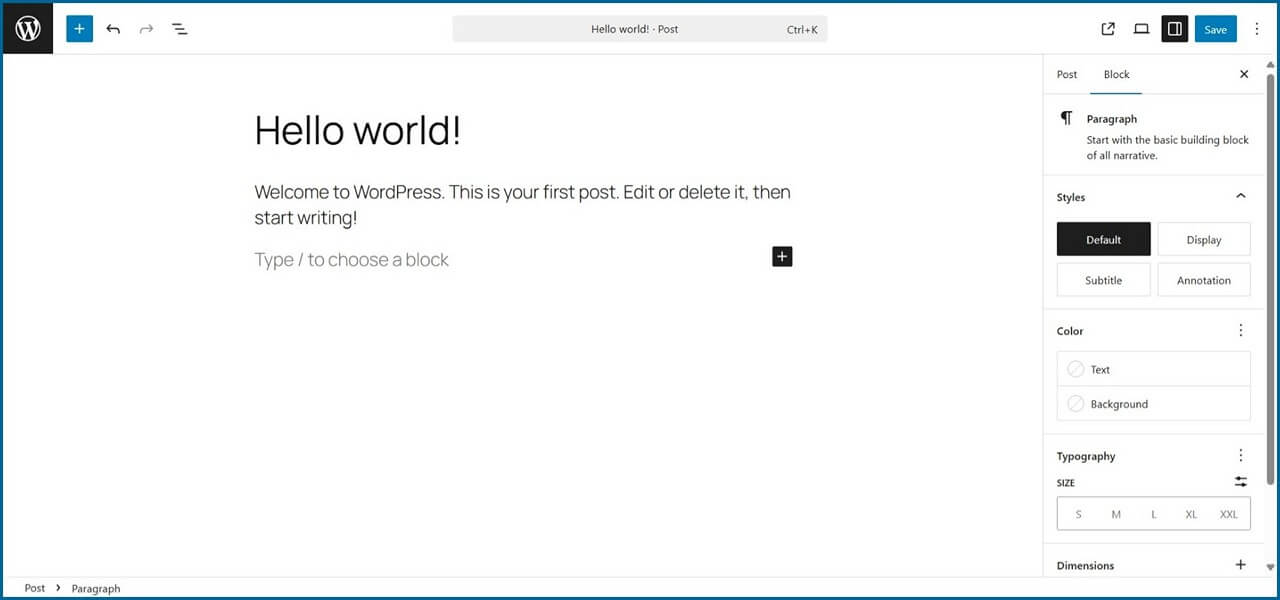Apply the Display paragraph style
The image size is (1280, 600).
click(1204, 239)
